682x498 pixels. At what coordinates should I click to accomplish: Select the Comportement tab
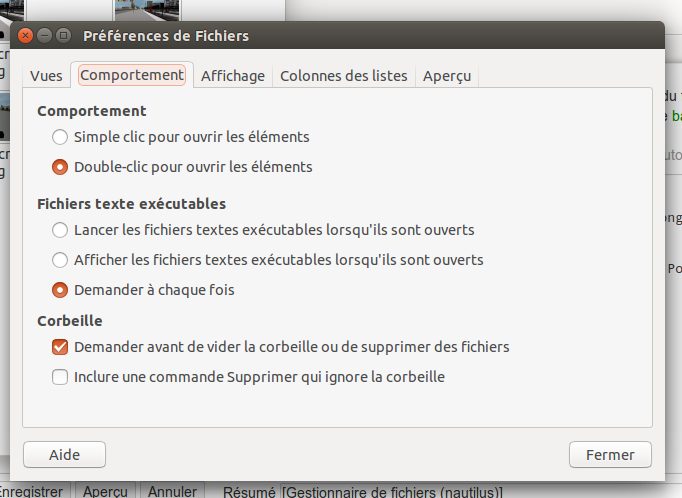pos(132,75)
